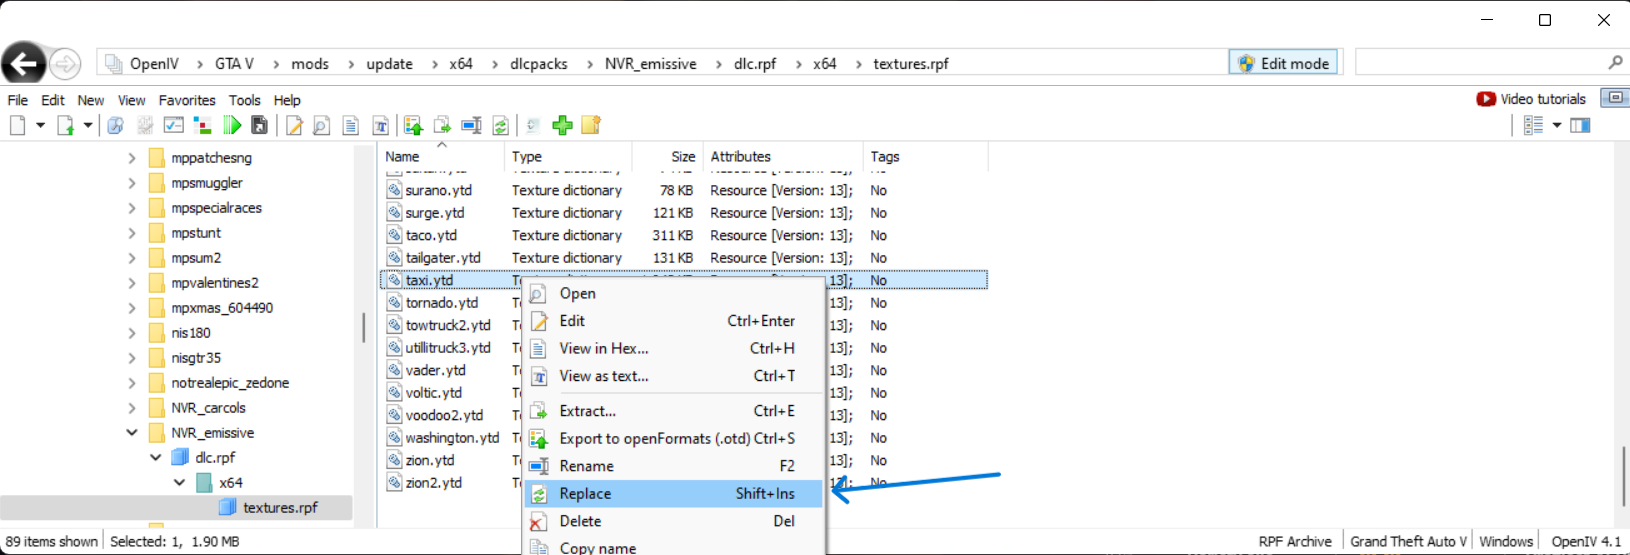Click the Extract files toolbar icon
Screen dimensions: 1630x555
(x=442, y=125)
